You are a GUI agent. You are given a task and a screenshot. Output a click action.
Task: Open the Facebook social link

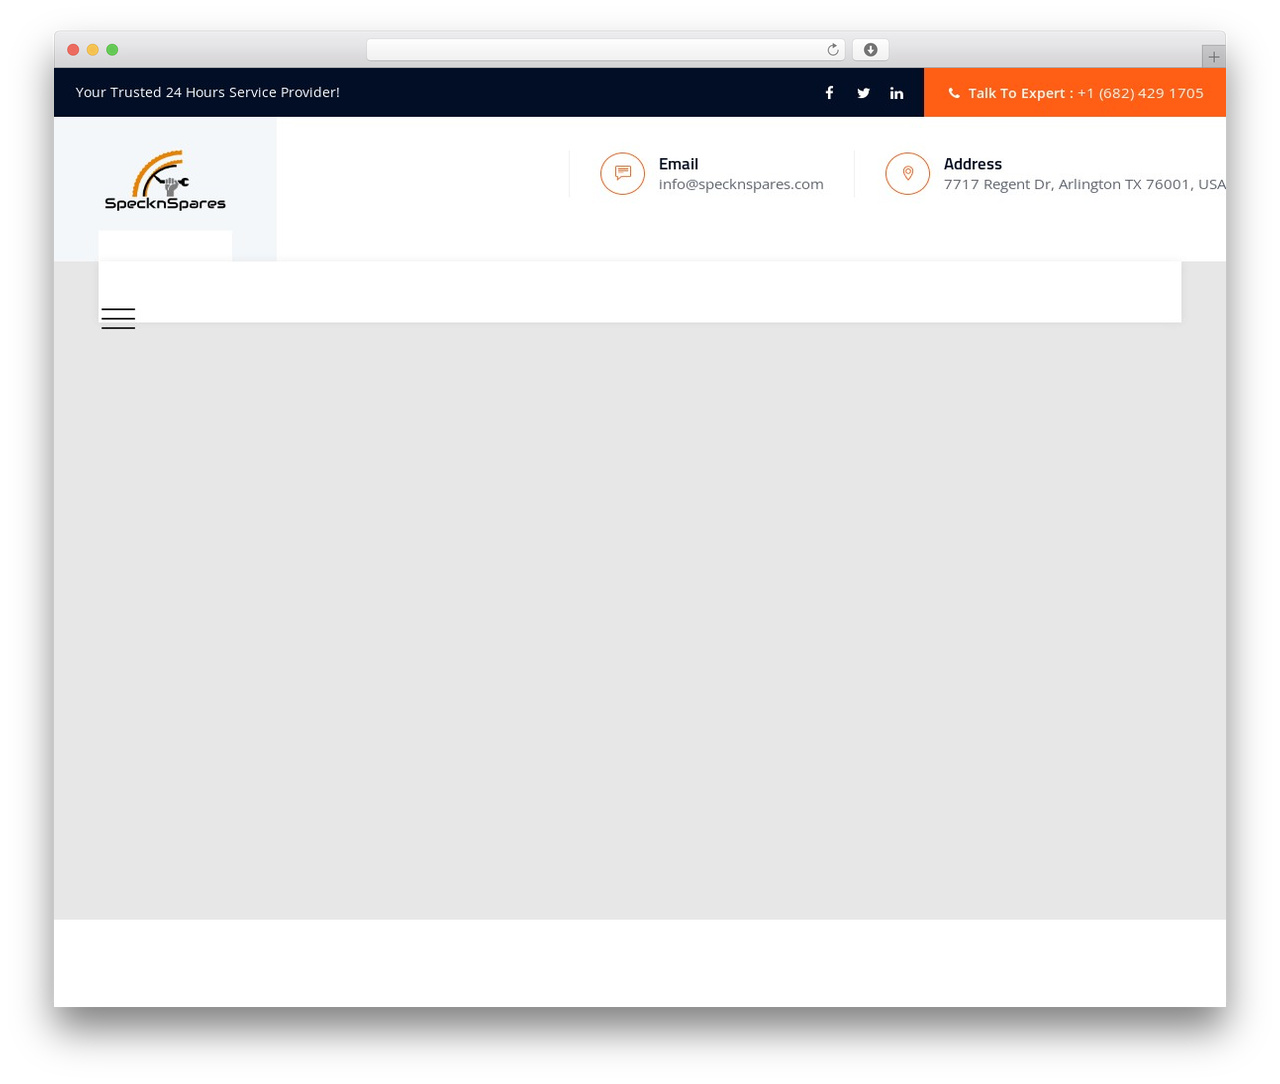pyautogui.click(x=829, y=93)
